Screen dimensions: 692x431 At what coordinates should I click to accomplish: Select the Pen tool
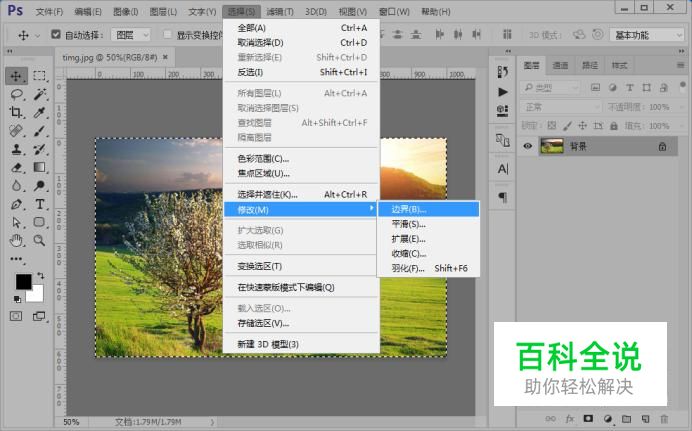pyautogui.click(x=16, y=204)
